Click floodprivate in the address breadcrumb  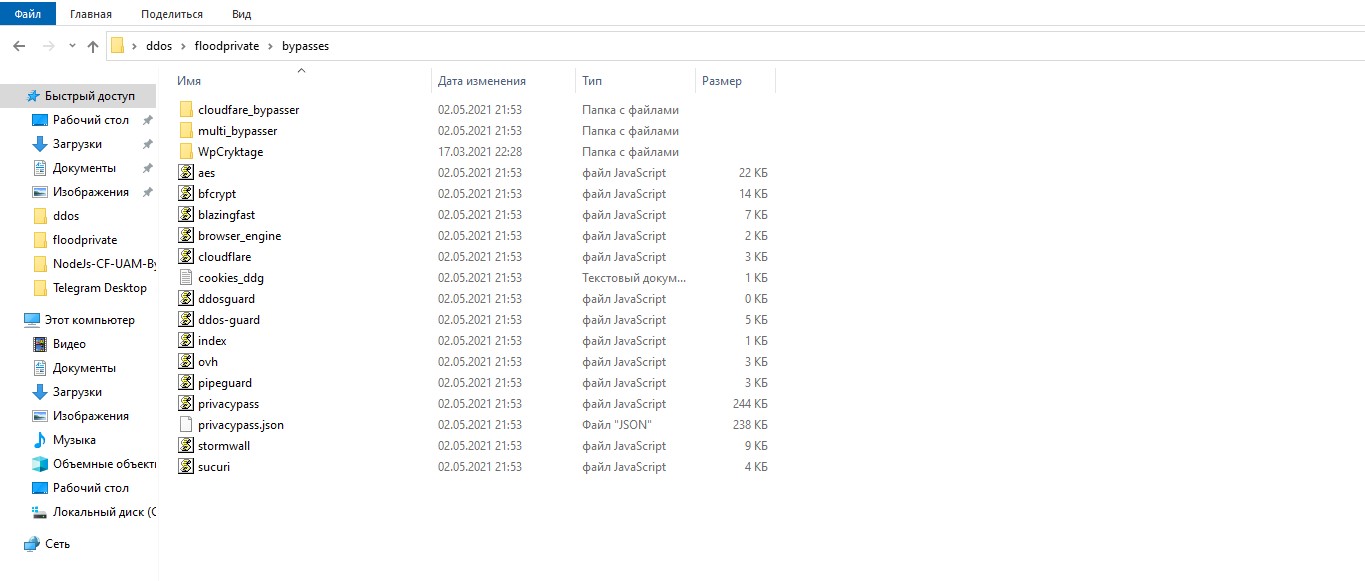pos(226,46)
